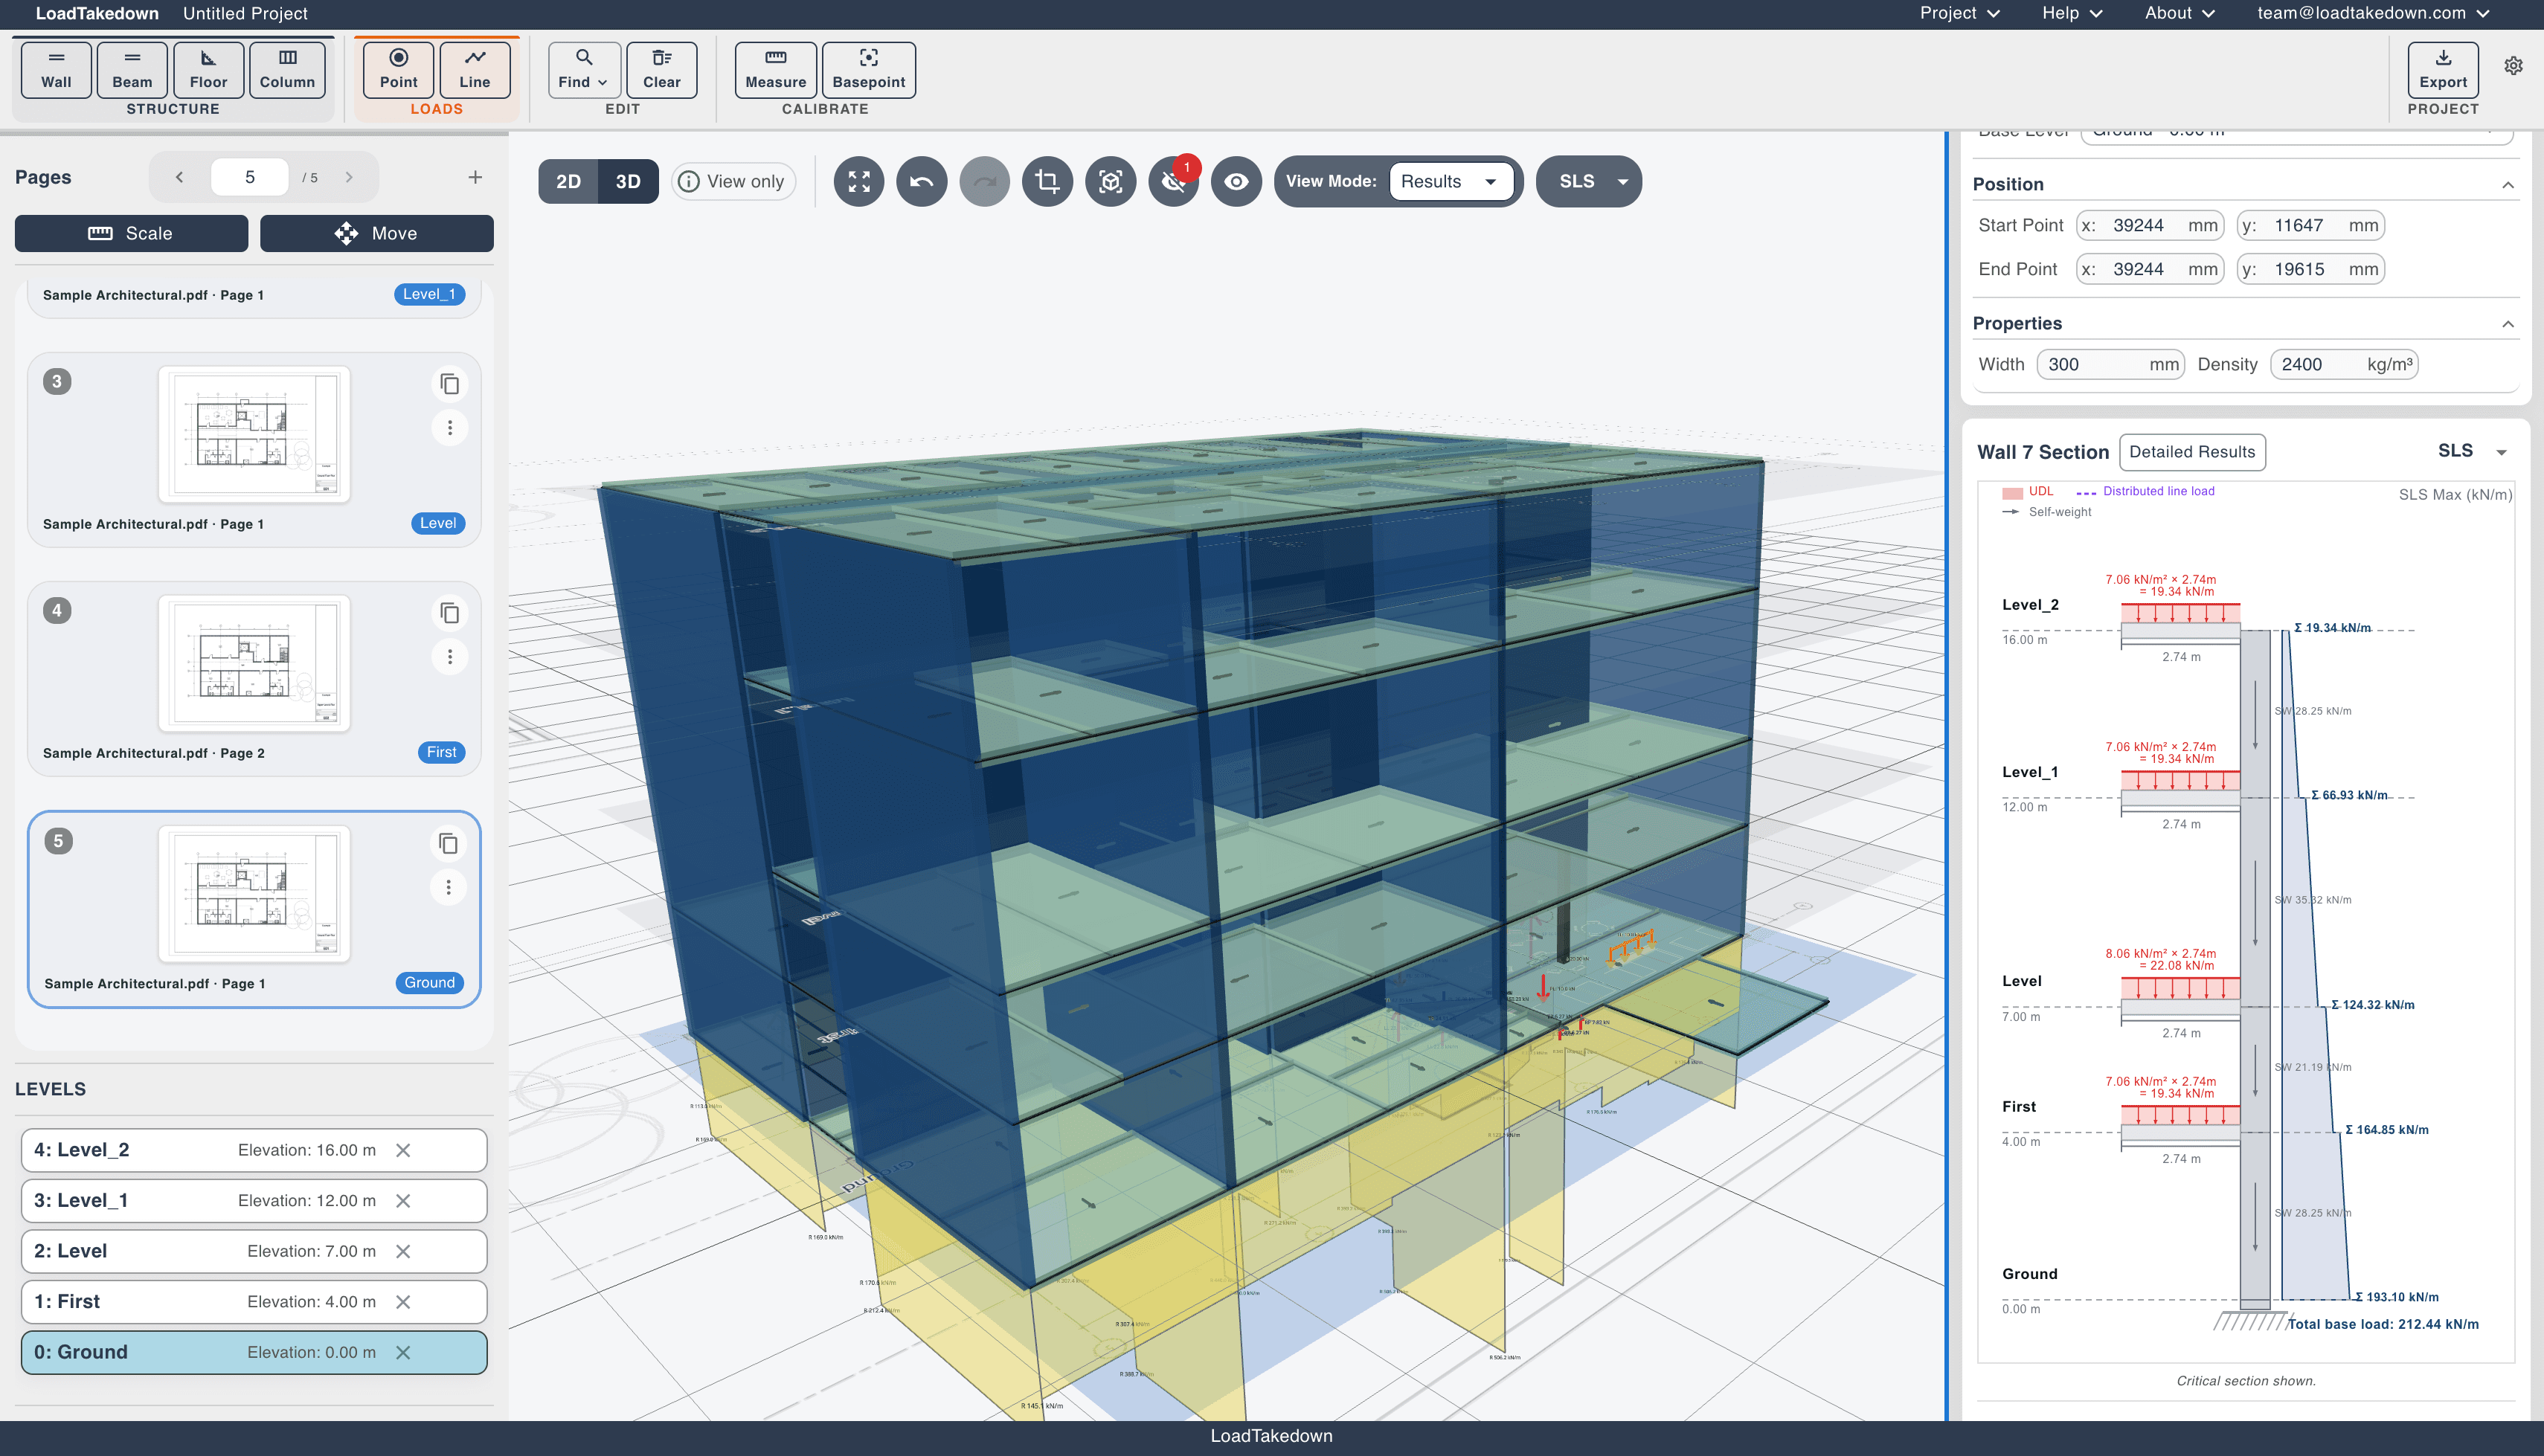Open the Project menu
This screenshot has height=1456, width=2544.
(1956, 13)
